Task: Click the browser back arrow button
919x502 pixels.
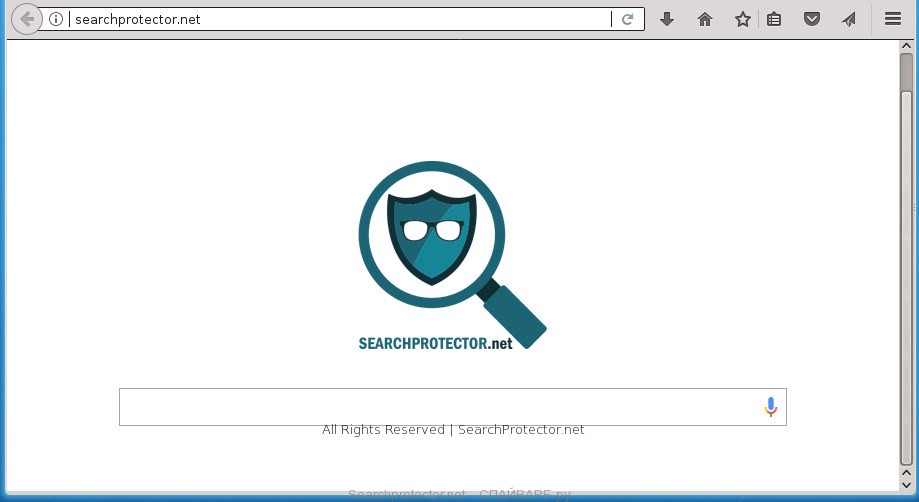Action: (27, 19)
